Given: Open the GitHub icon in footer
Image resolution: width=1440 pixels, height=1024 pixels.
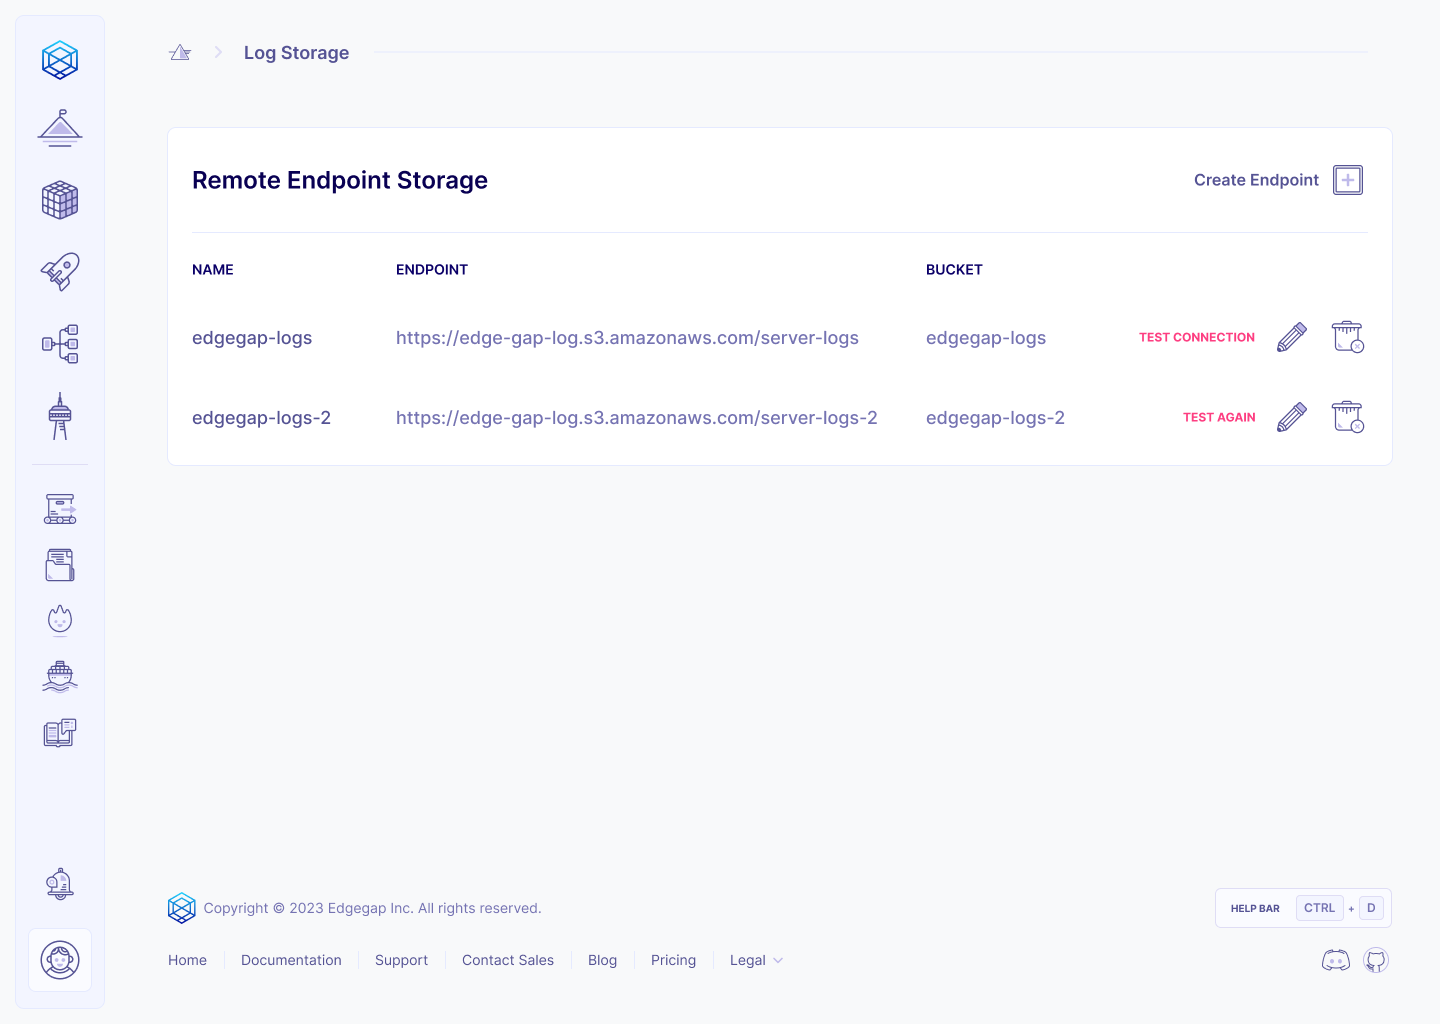Looking at the screenshot, I should click(1376, 961).
